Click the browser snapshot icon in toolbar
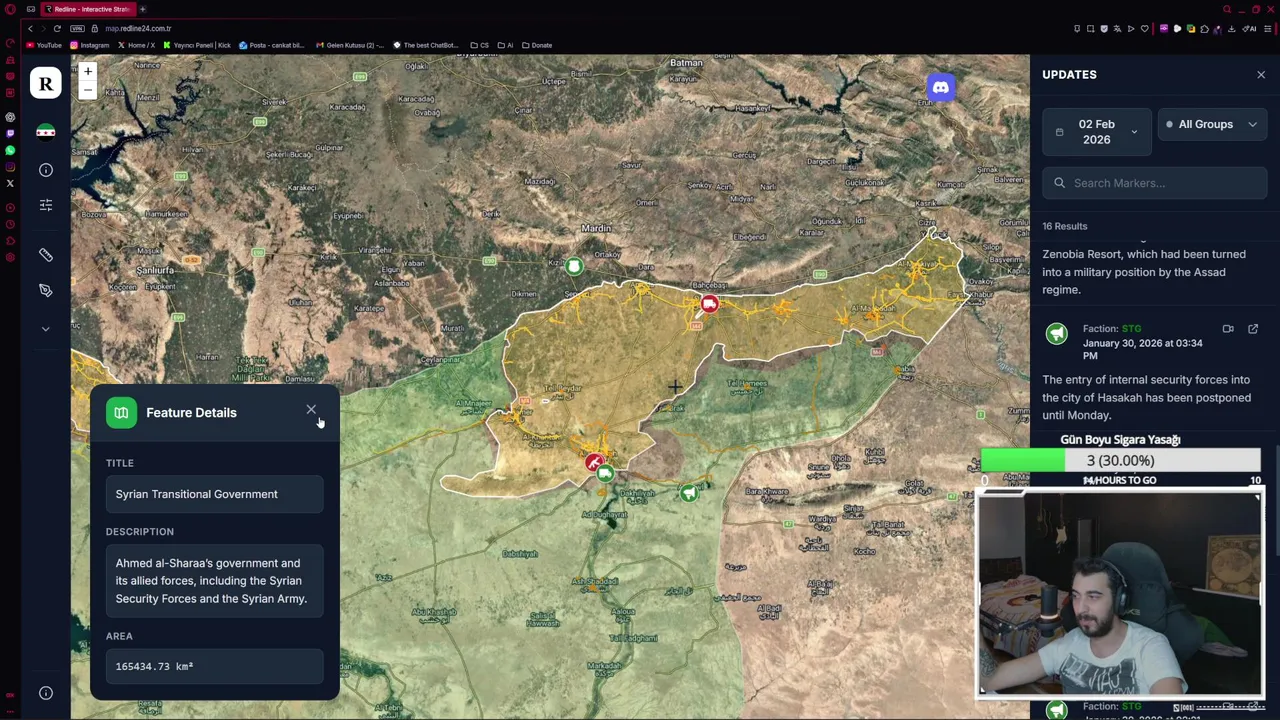The height and width of the screenshot is (720, 1280). tap(1090, 29)
